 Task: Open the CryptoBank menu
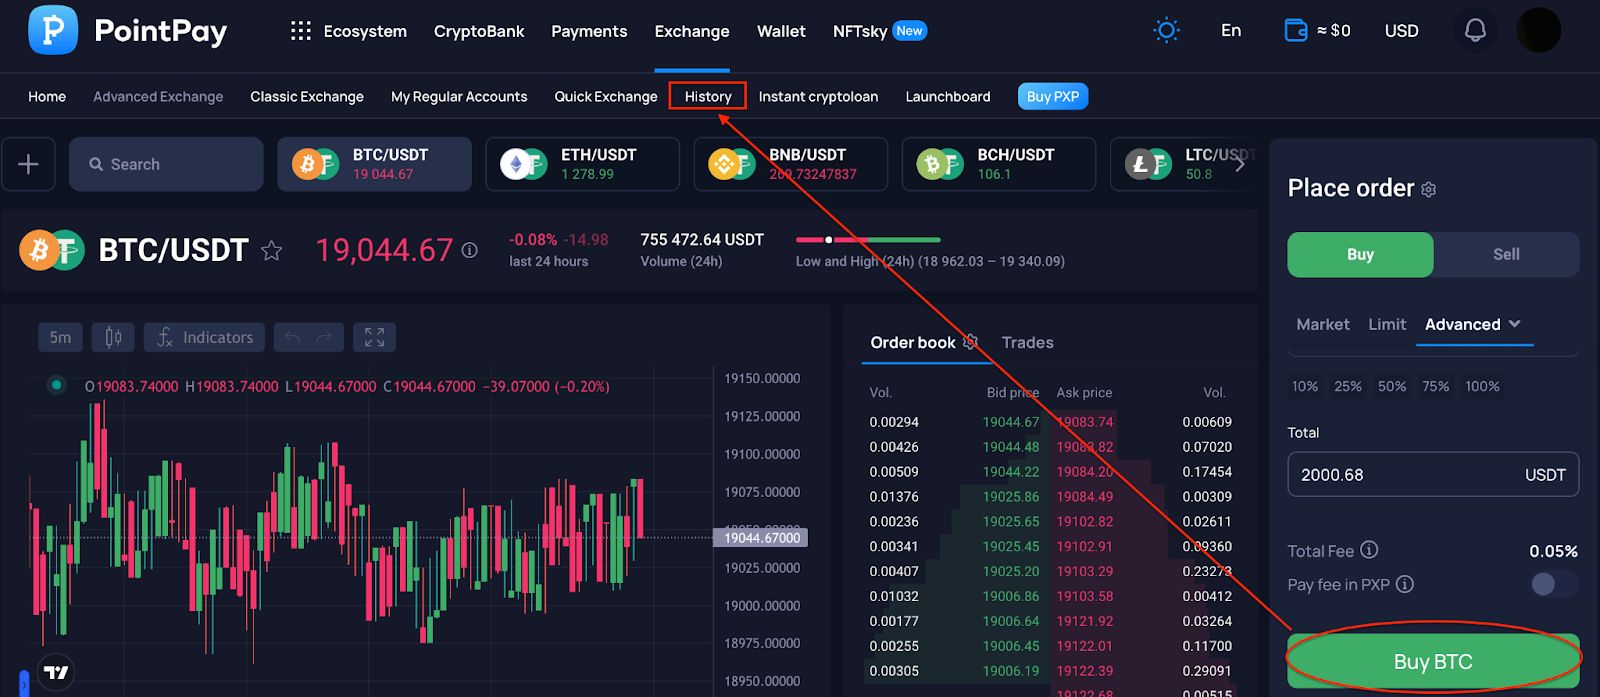click(479, 31)
